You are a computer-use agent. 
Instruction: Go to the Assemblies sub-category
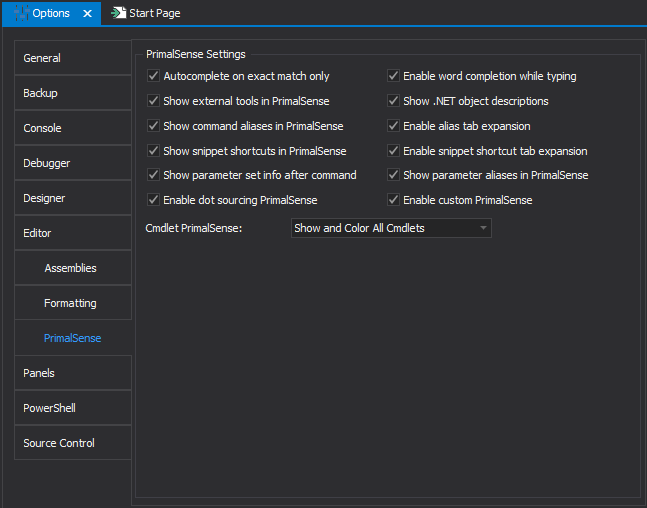(x=73, y=268)
